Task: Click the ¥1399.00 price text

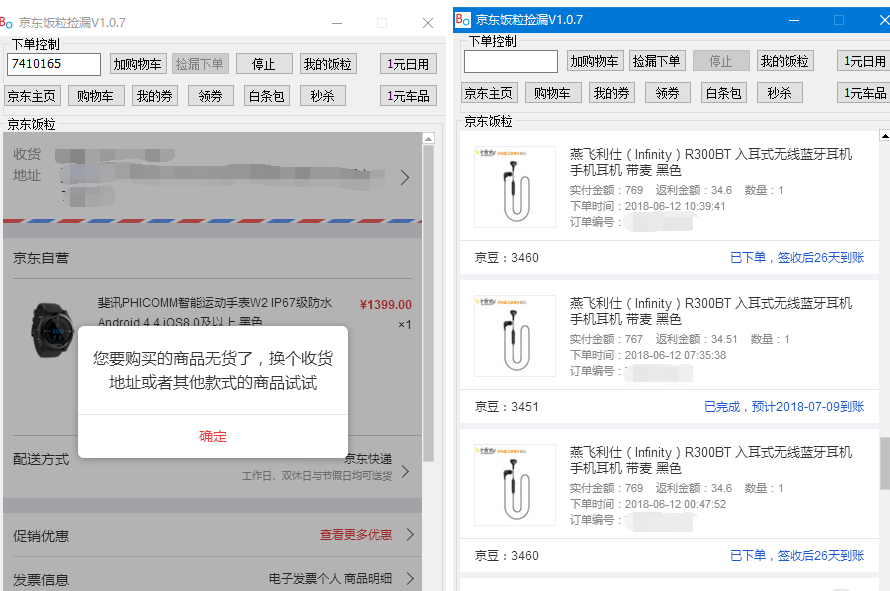Action: 385,305
